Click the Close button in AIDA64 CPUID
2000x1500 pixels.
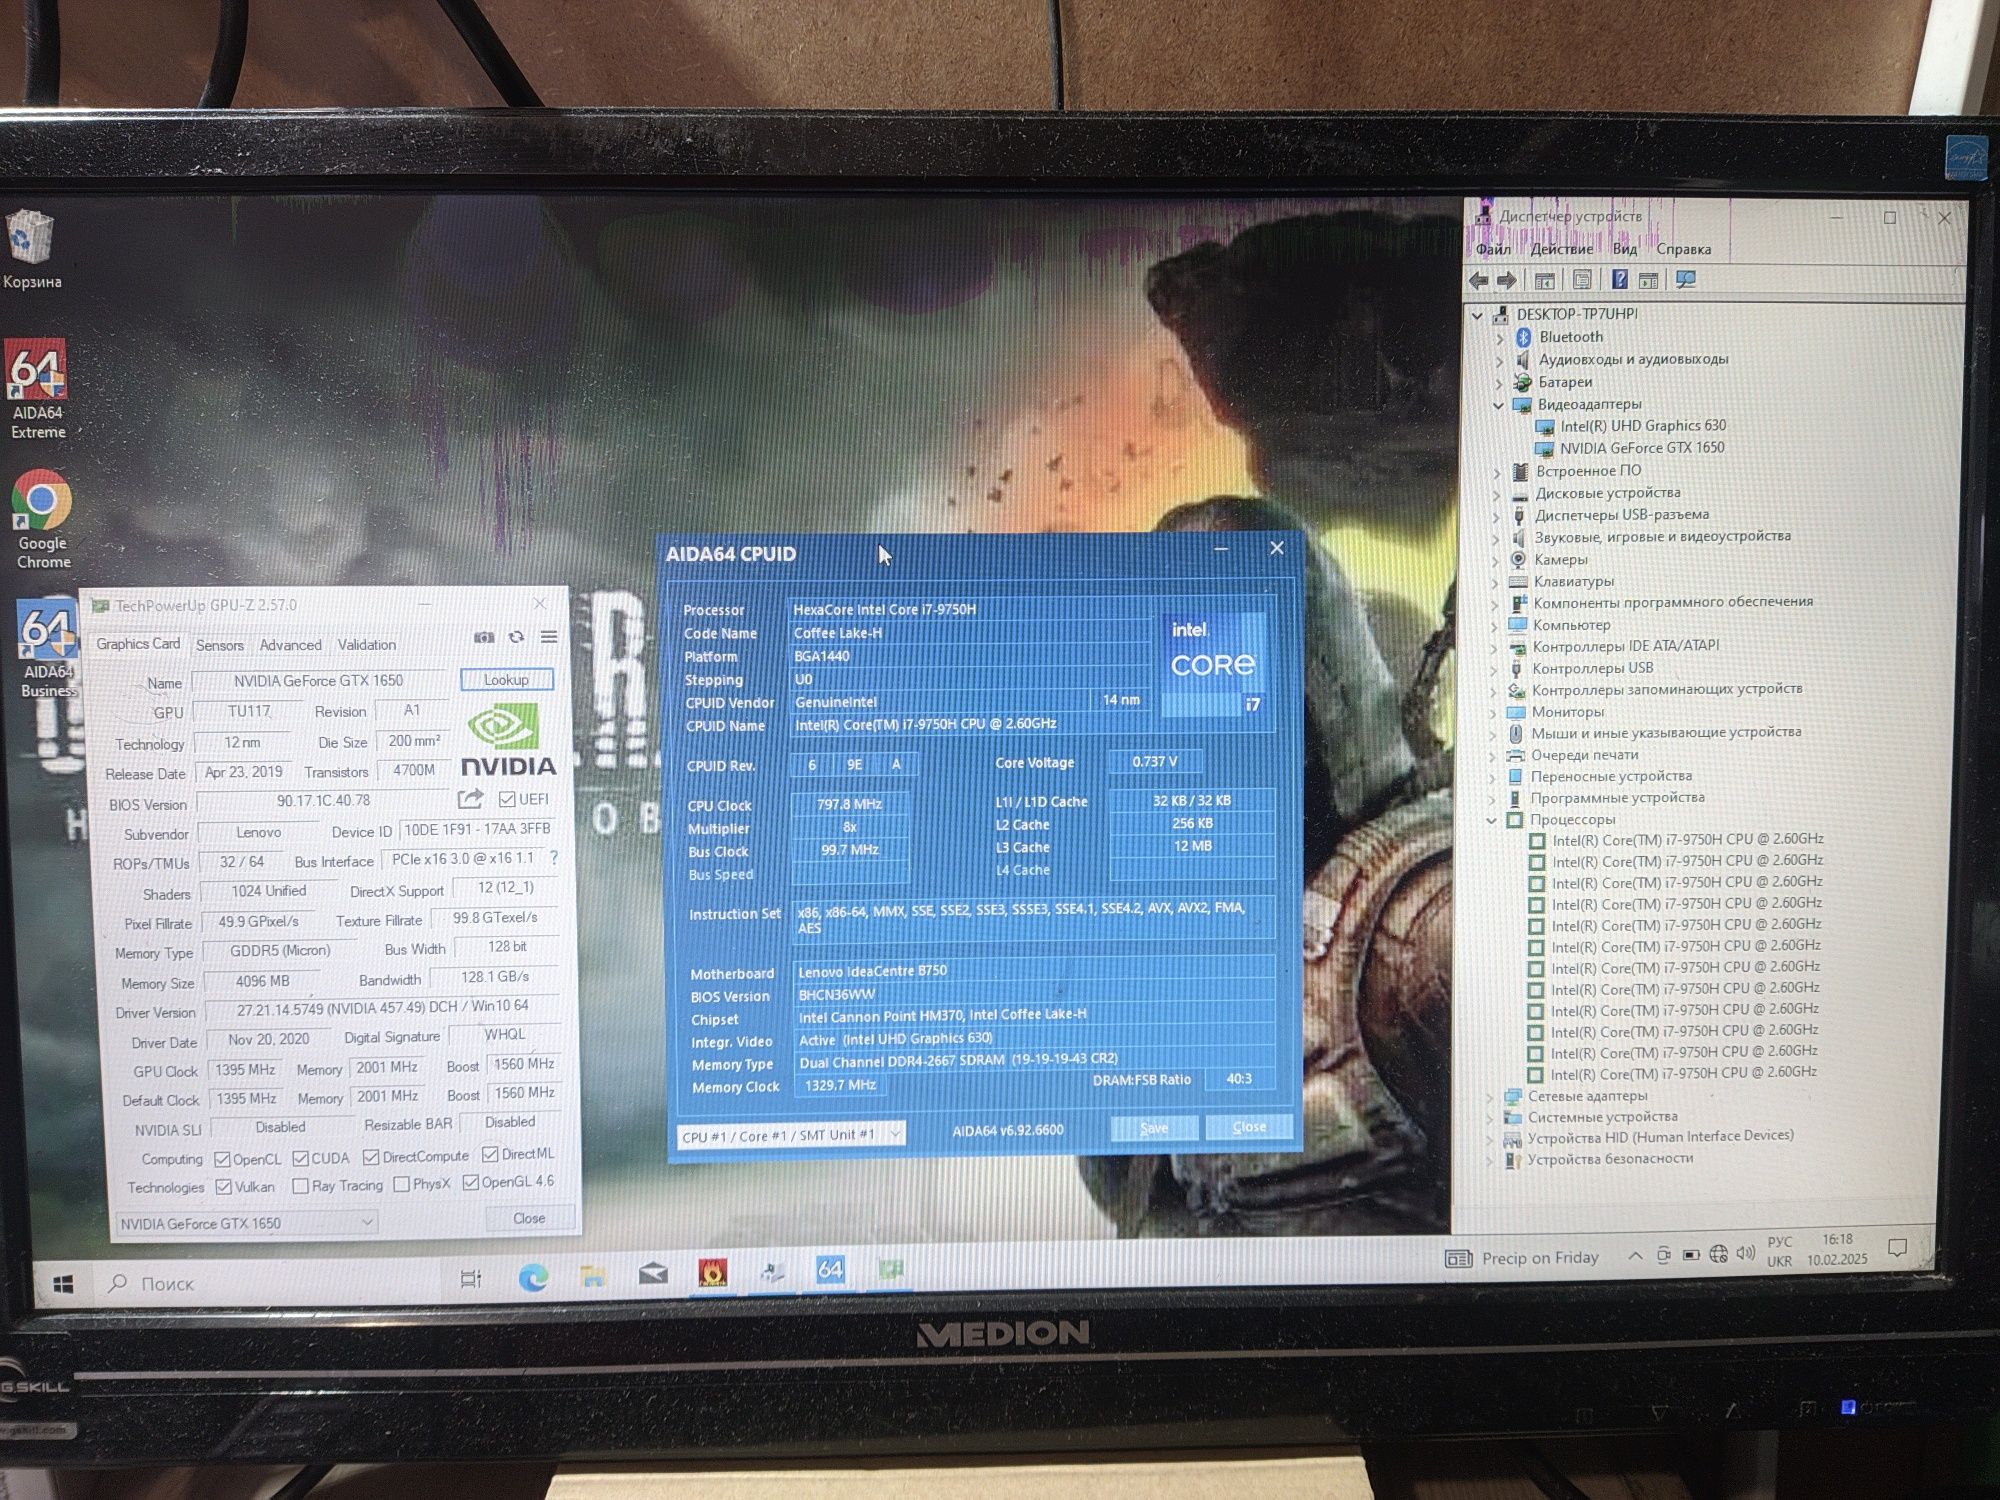(1249, 1127)
